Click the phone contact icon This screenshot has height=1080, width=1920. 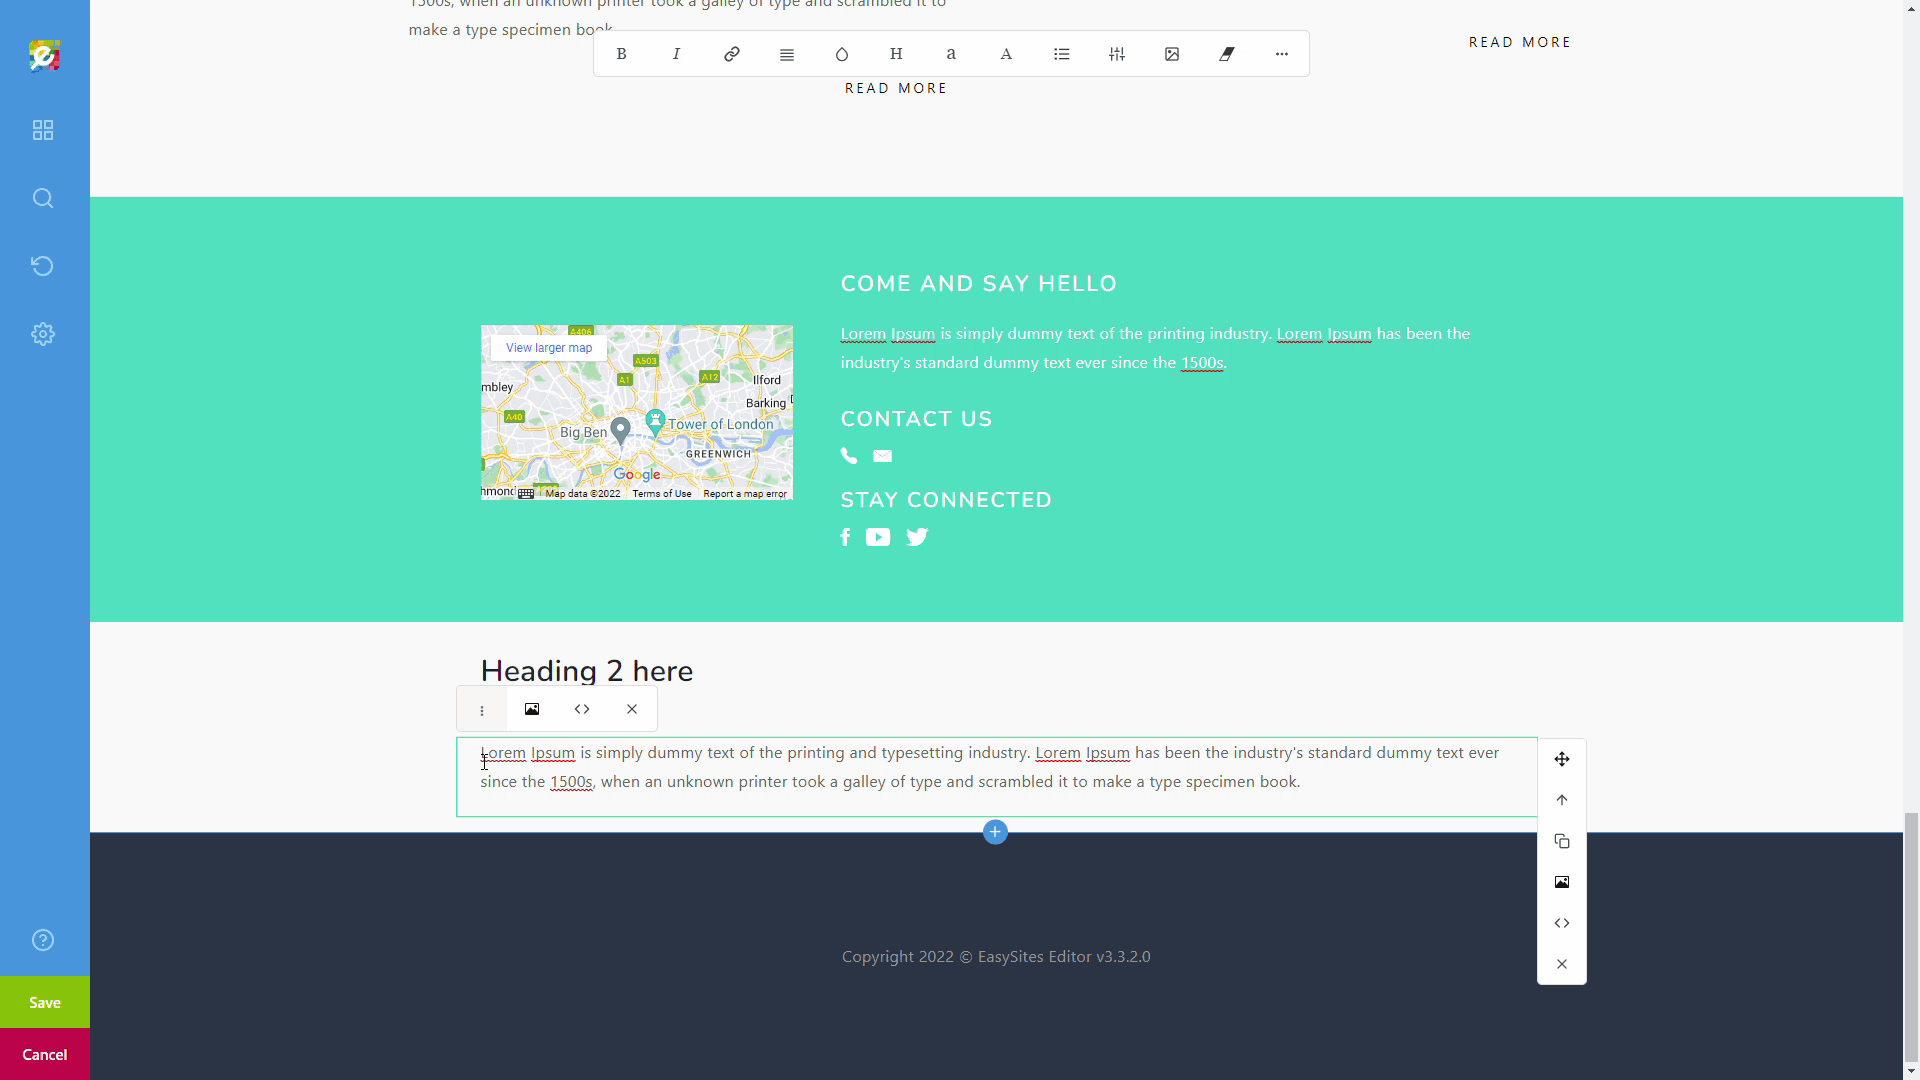pyautogui.click(x=849, y=456)
